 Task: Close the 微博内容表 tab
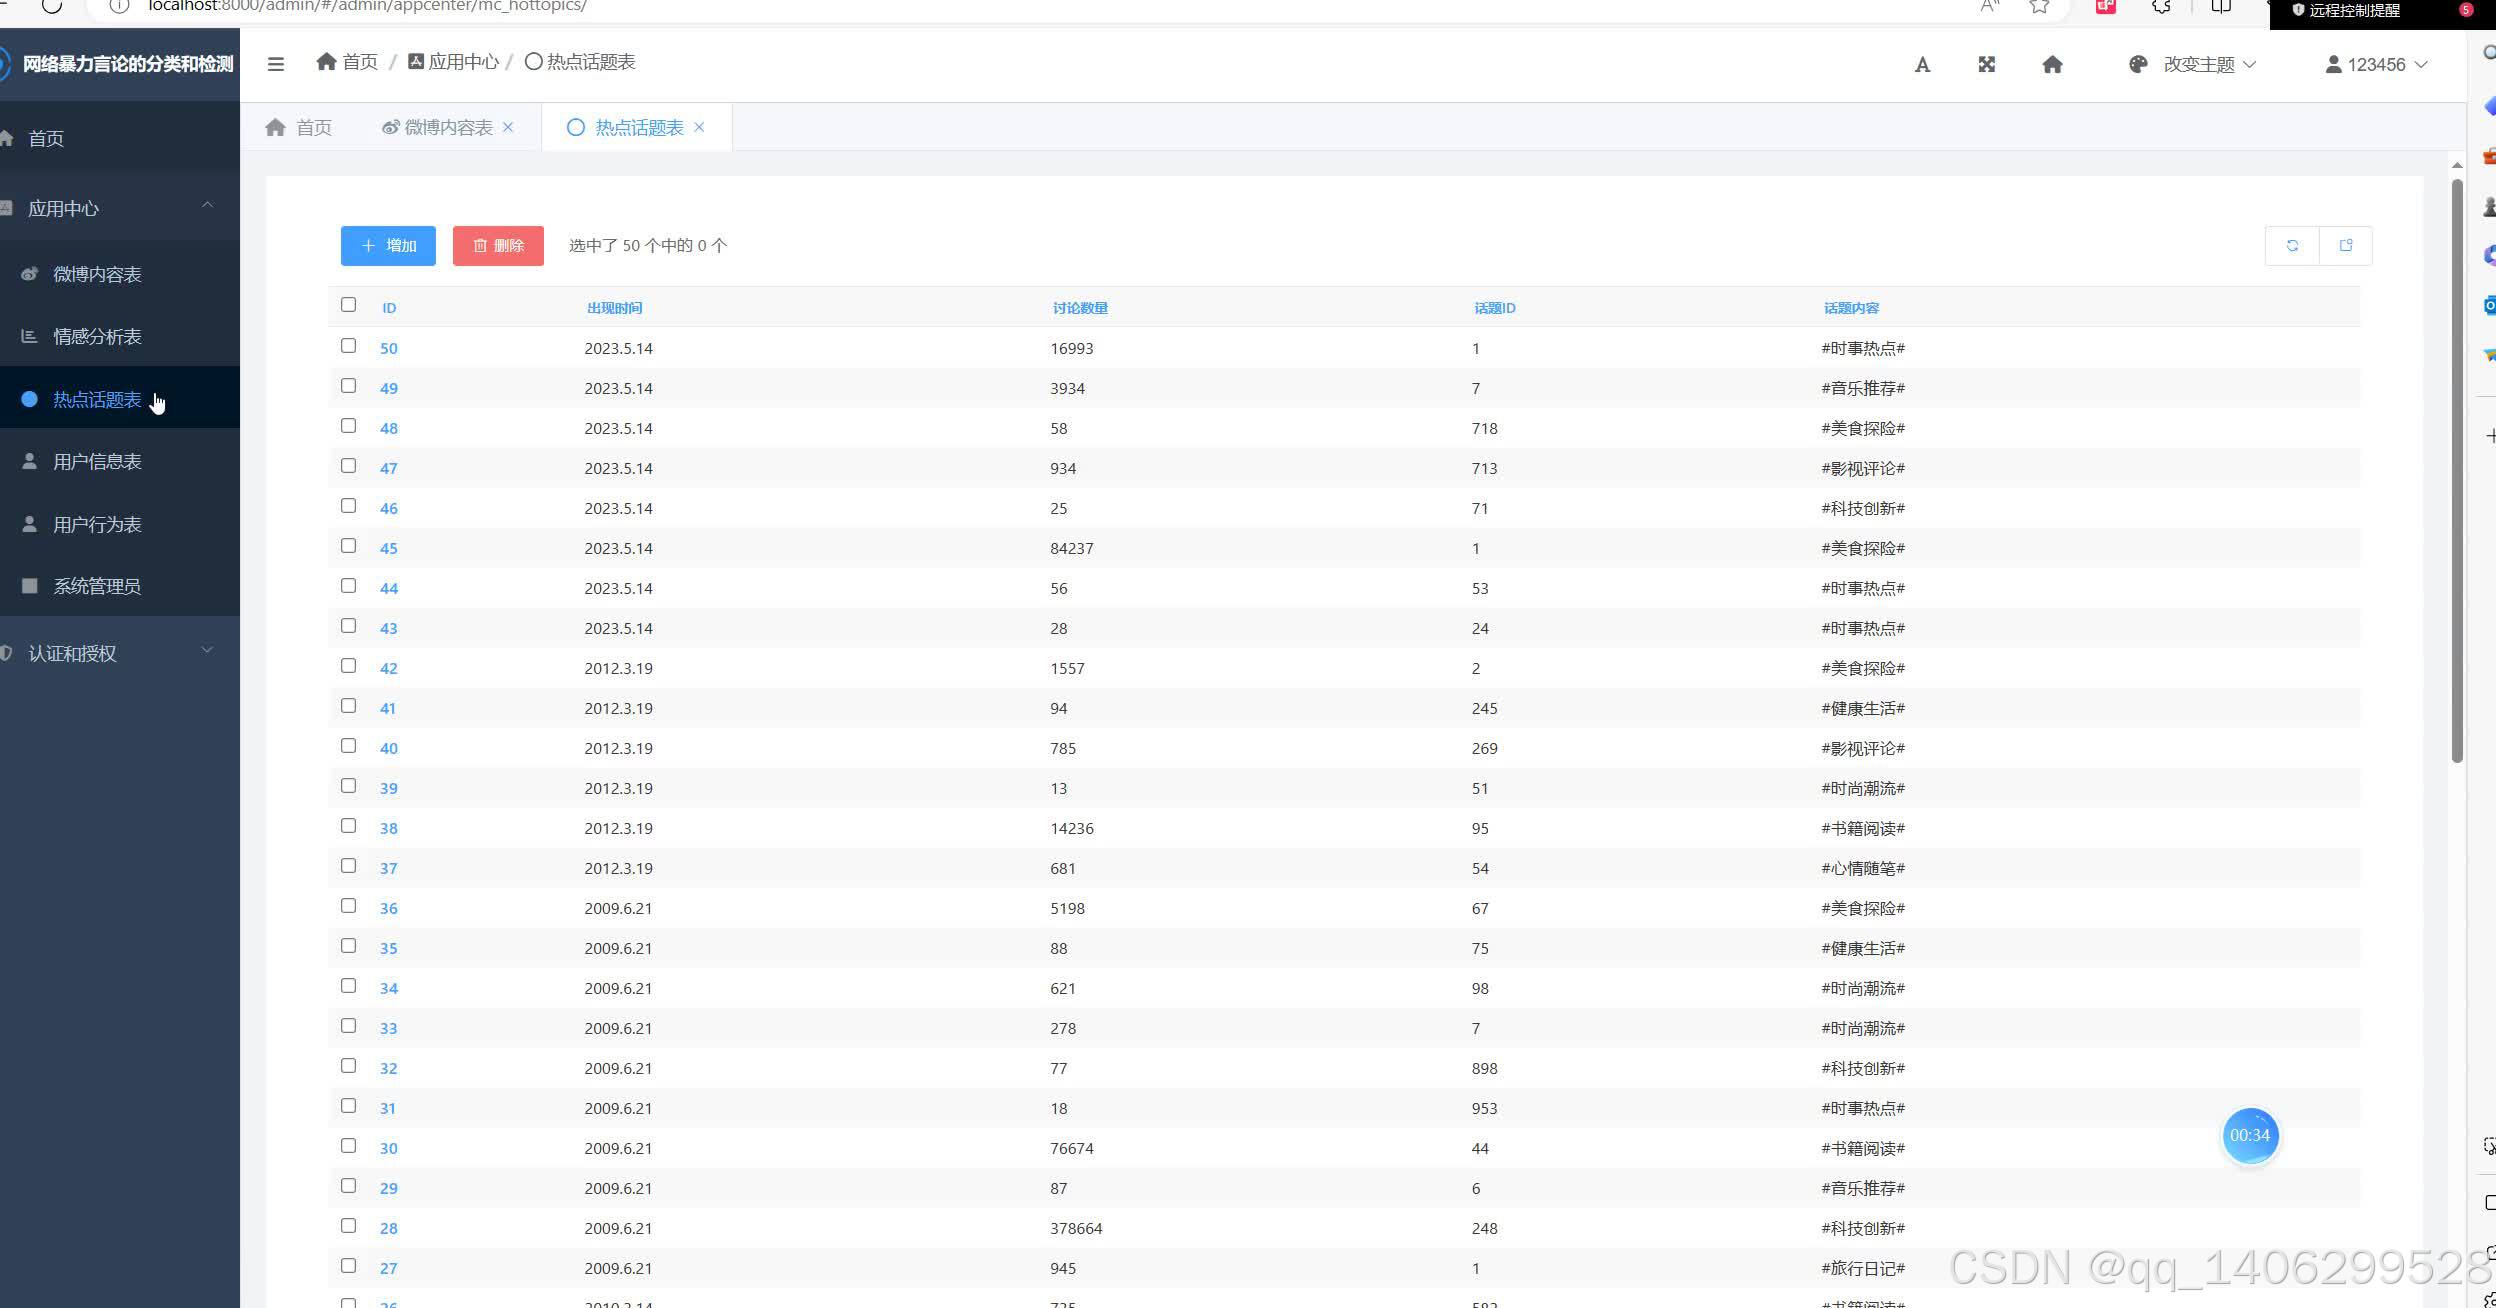pos(508,127)
